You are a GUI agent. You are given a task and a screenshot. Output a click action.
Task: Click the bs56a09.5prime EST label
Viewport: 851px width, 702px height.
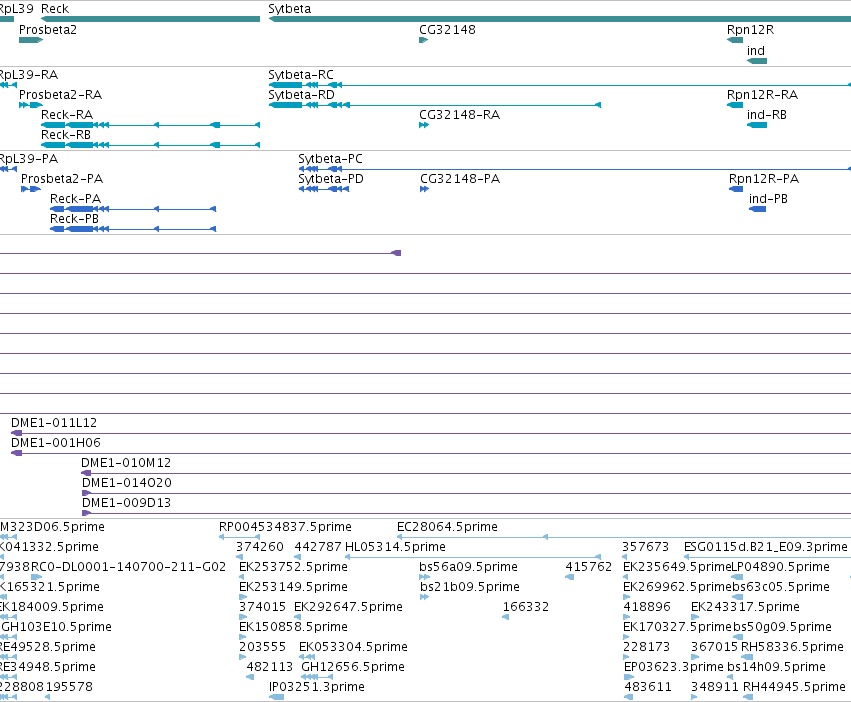pos(468,567)
